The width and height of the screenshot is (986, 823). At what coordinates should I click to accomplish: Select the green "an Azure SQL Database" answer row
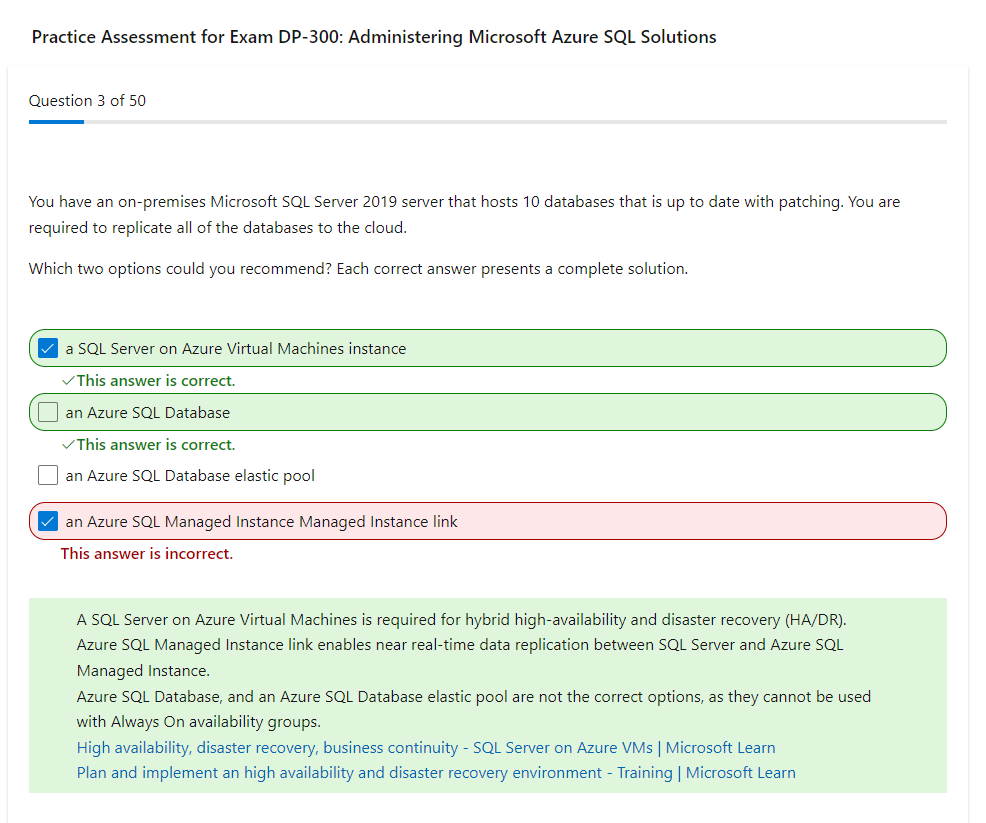(x=488, y=411)
